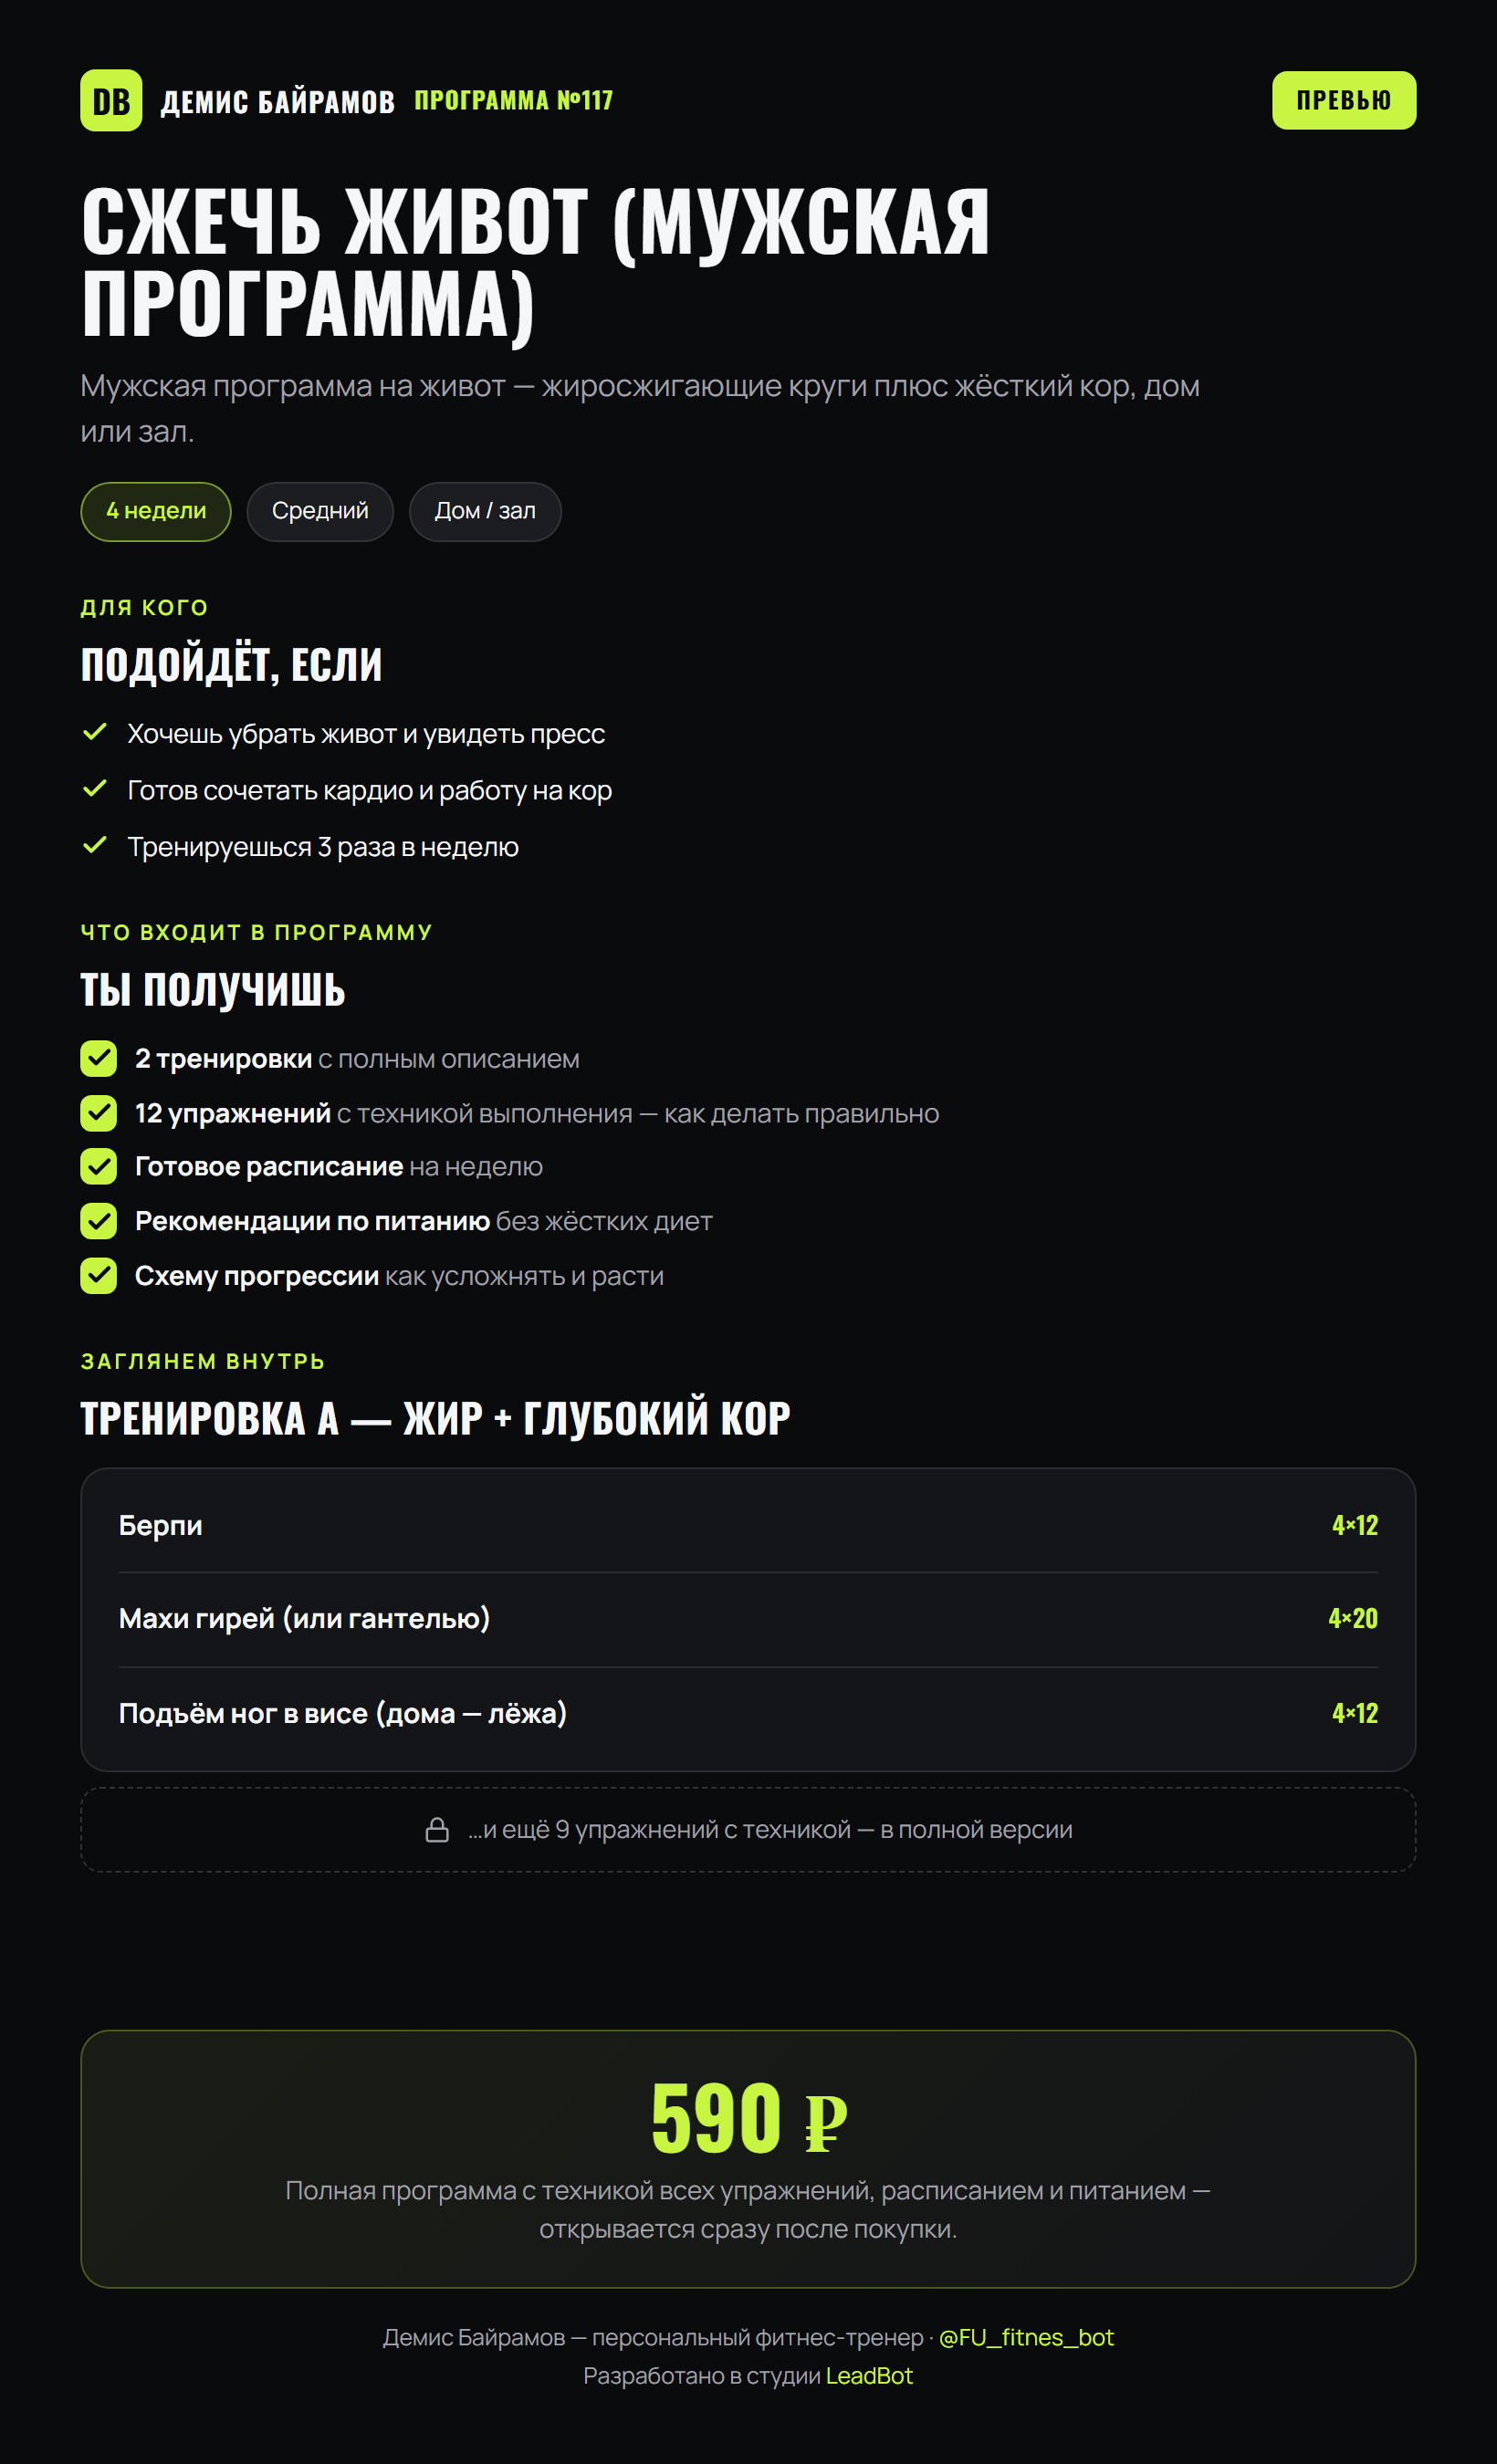Open the LeadBot studio link

coord(869,2375)
